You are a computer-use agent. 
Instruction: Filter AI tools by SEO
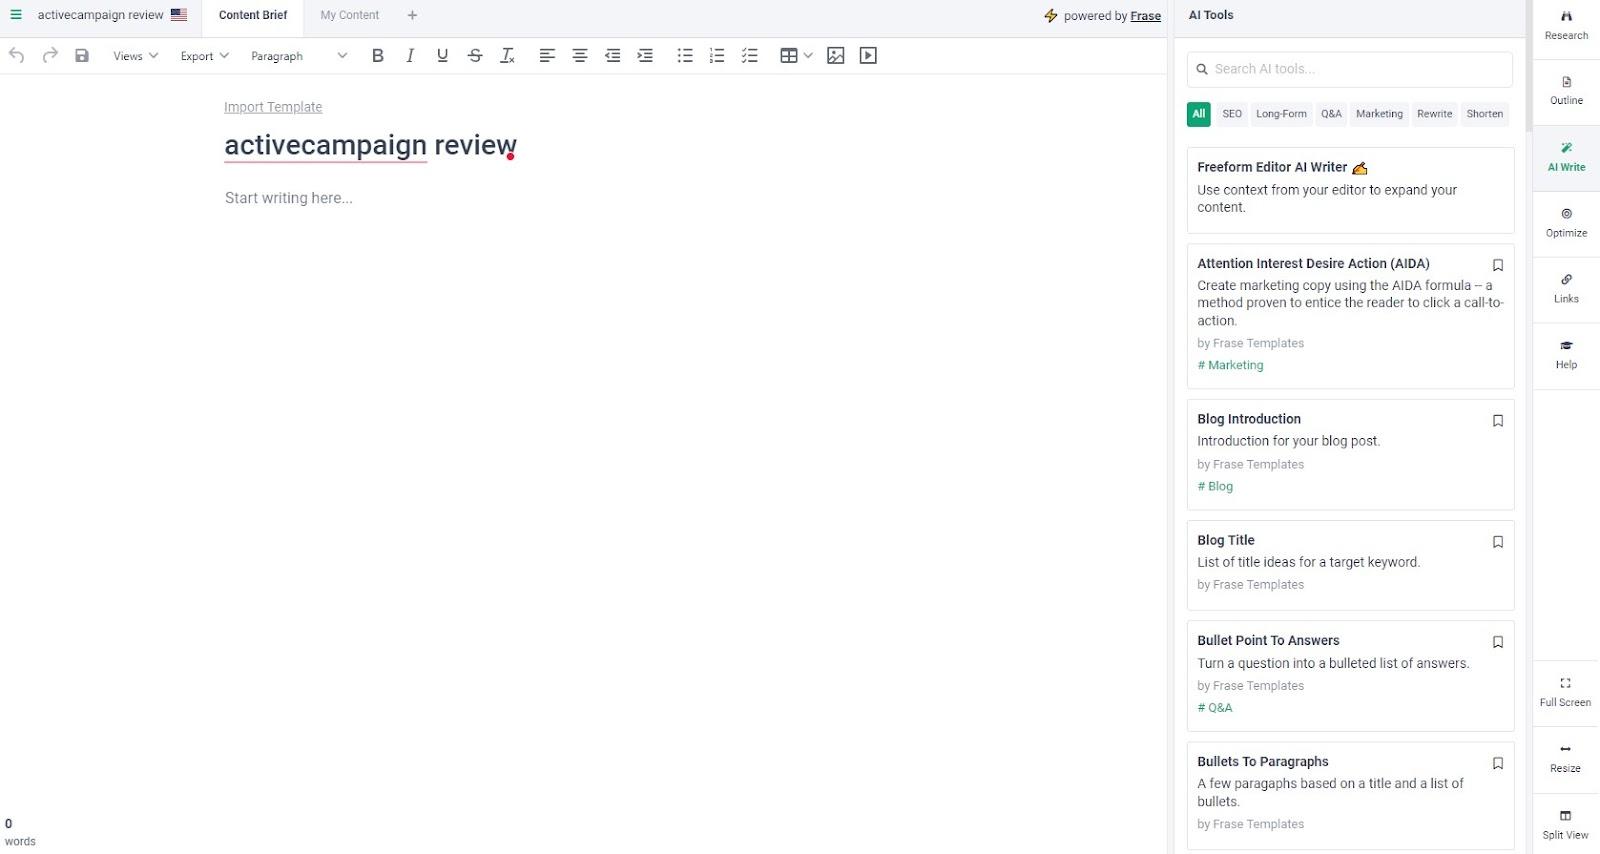point(1232,114)
